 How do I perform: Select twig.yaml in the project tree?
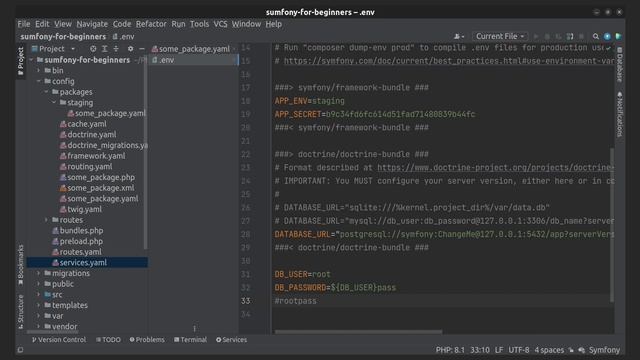(x=80, y=209)
